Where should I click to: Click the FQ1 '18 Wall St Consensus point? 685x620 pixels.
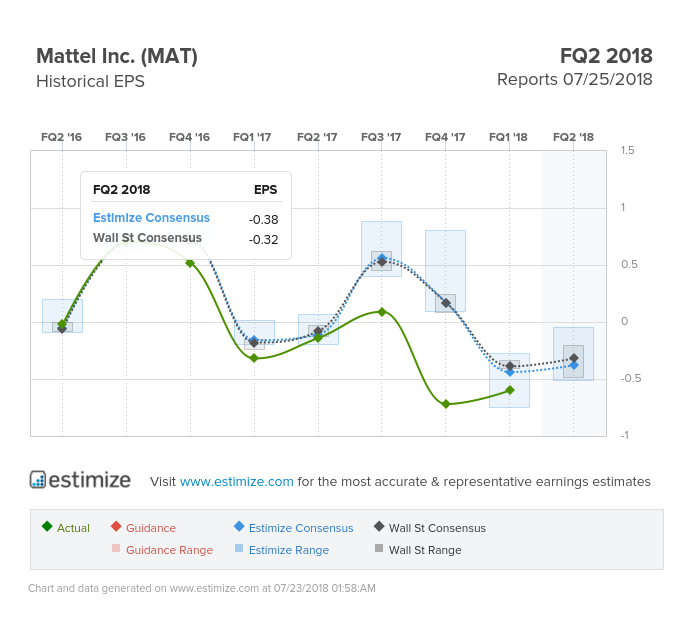pos(510,366)
